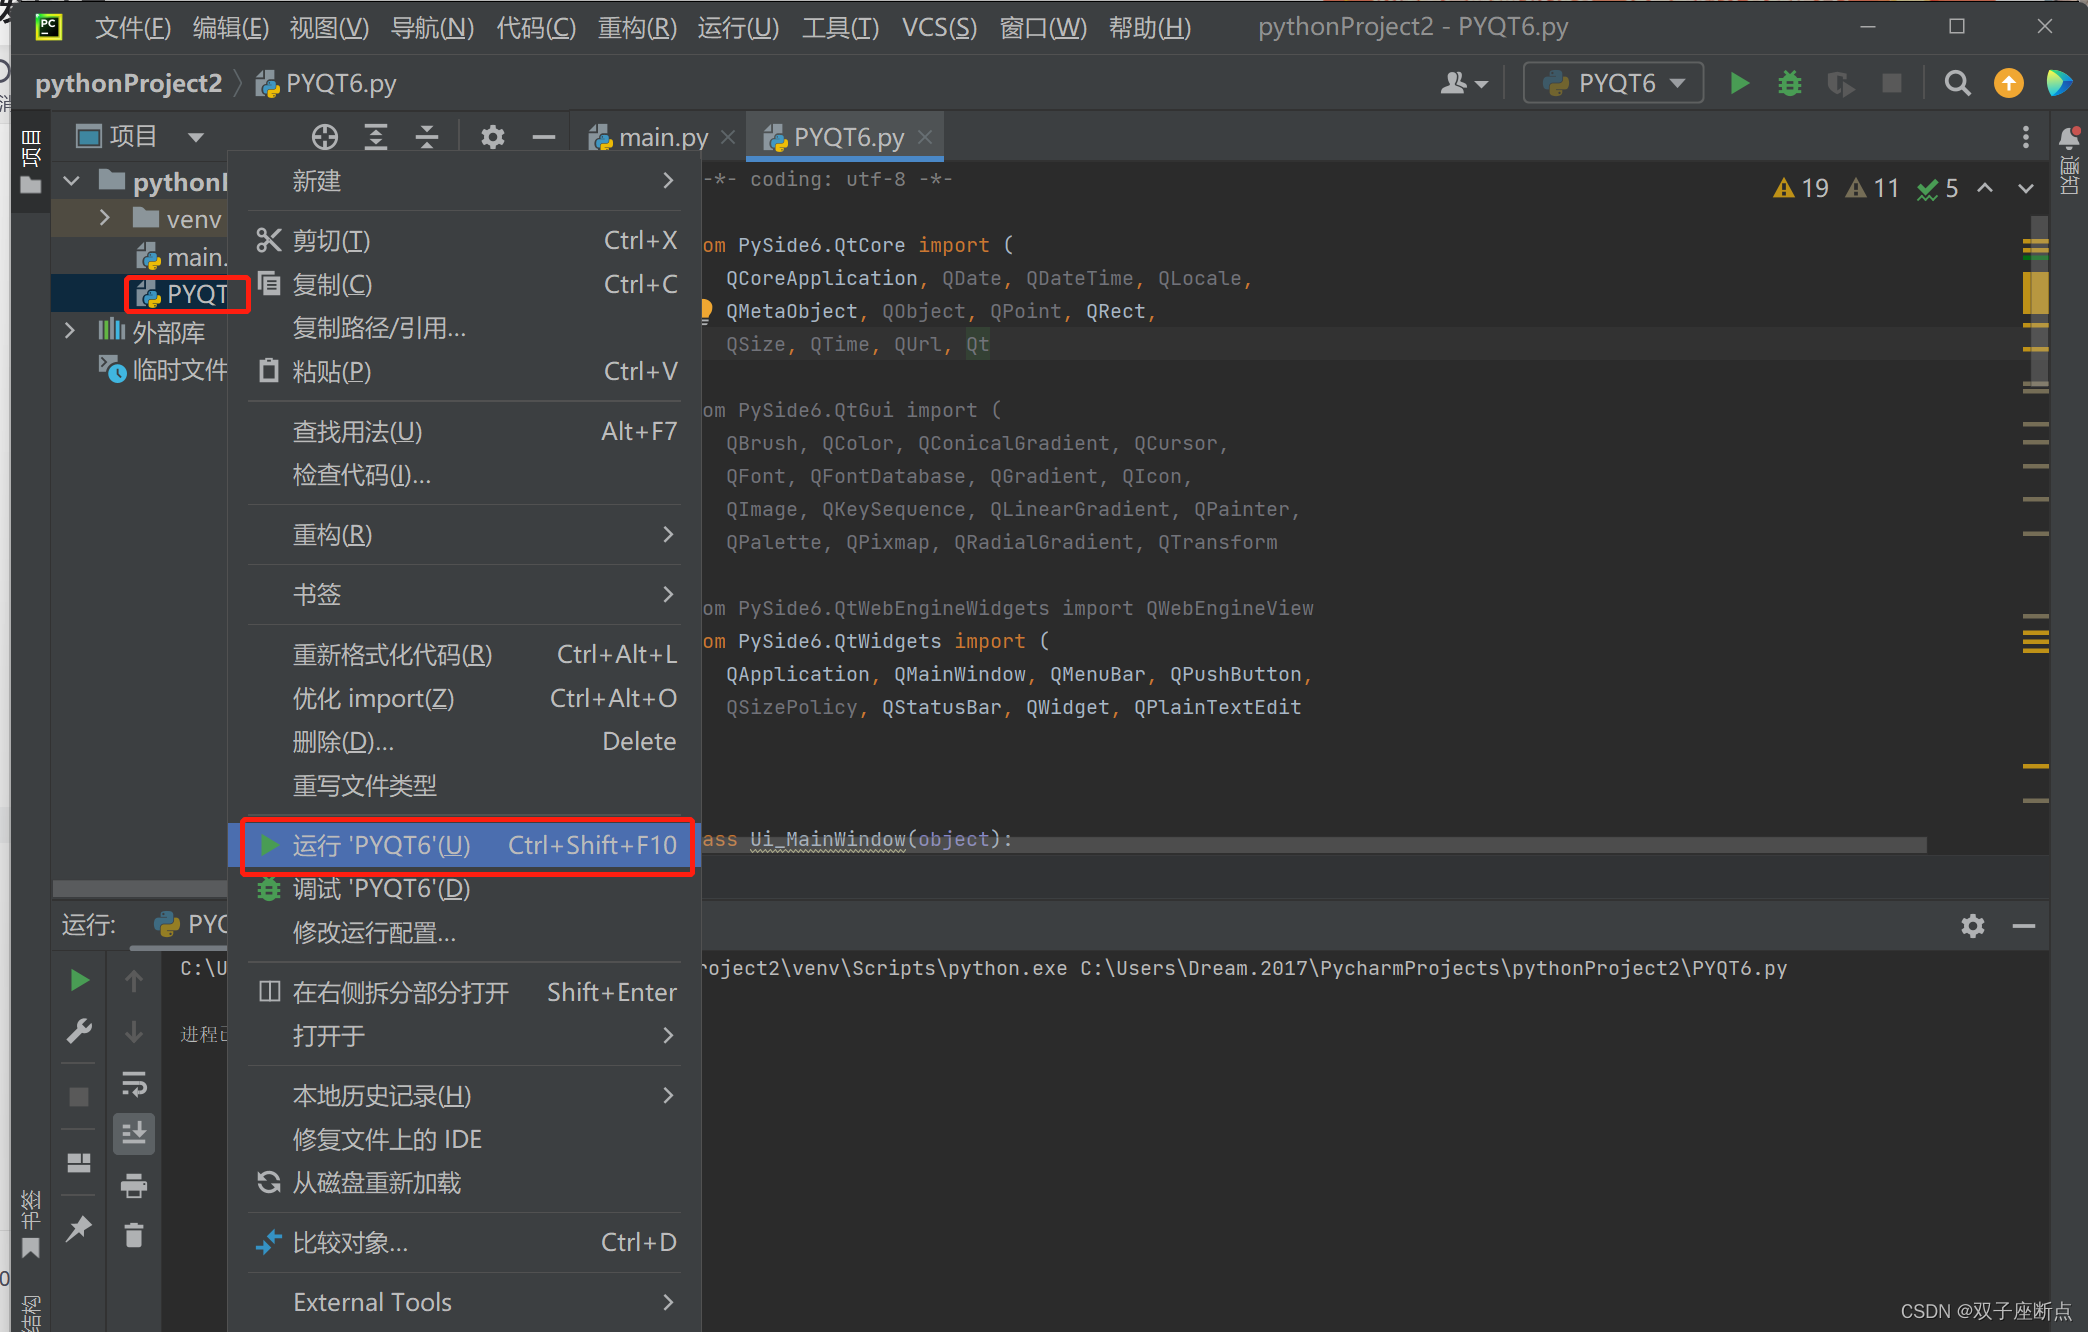Click the green Run button in toolbar

[x=1739, y=83]
